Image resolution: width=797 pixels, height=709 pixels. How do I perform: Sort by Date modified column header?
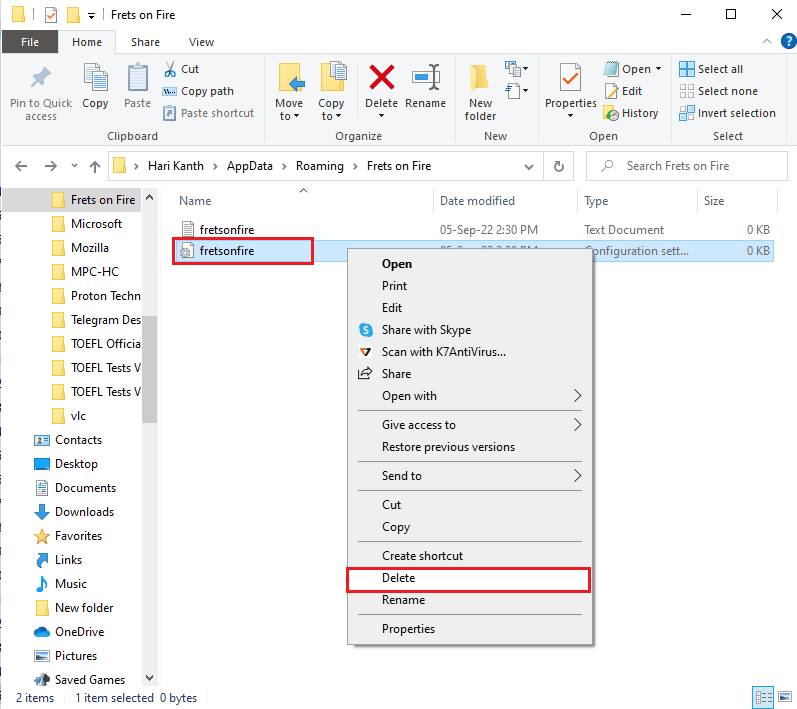[505, 201]
